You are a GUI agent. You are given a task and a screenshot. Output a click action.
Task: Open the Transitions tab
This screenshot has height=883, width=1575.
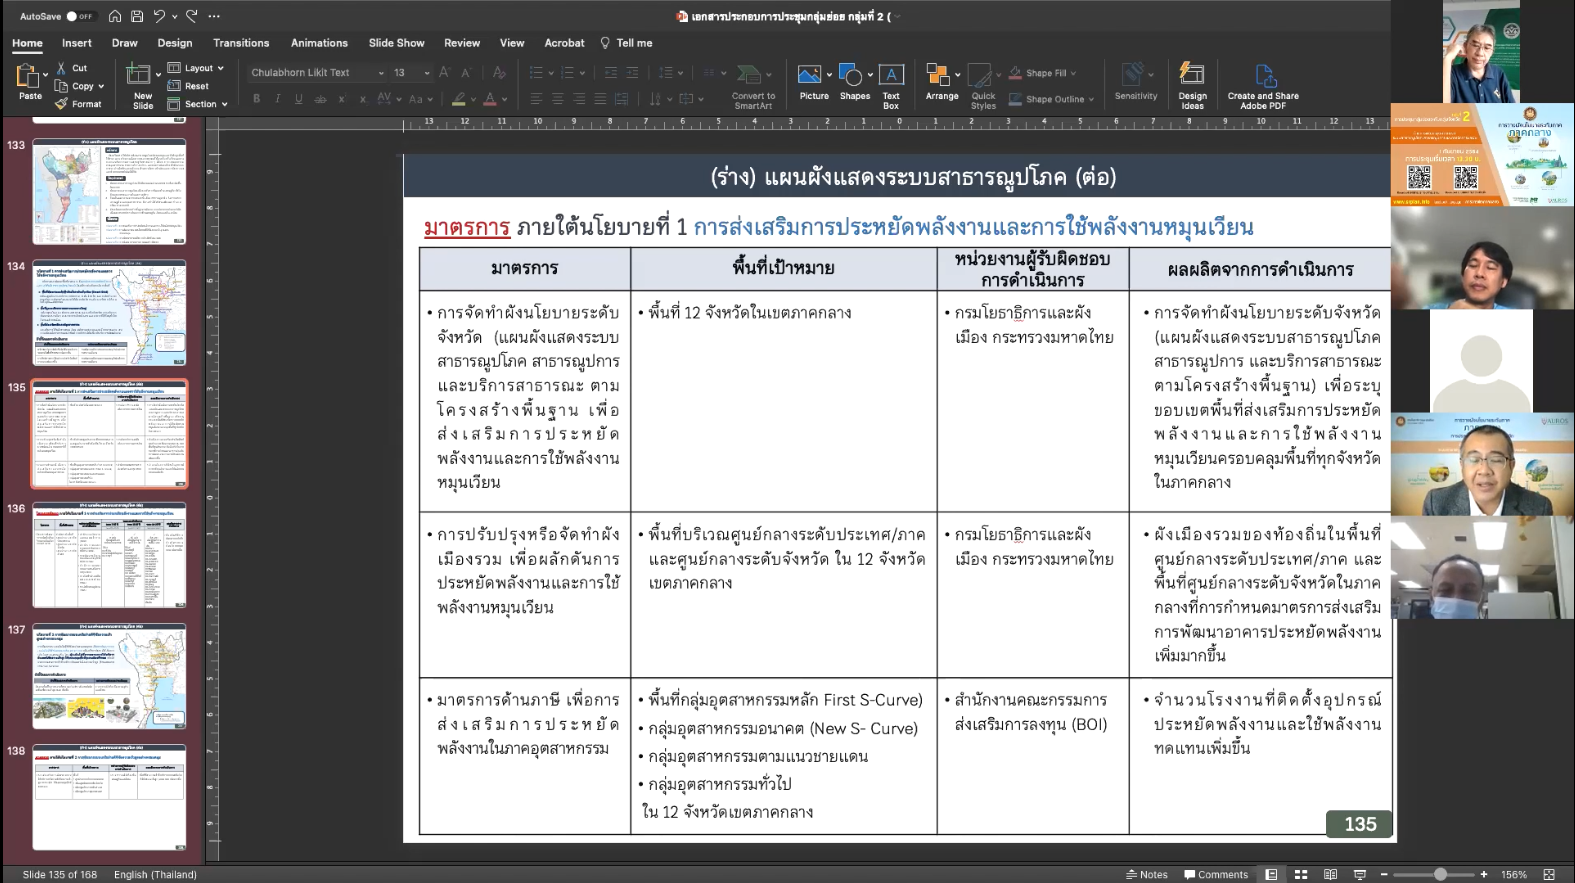pyautogui.click(x=241, y=43)
